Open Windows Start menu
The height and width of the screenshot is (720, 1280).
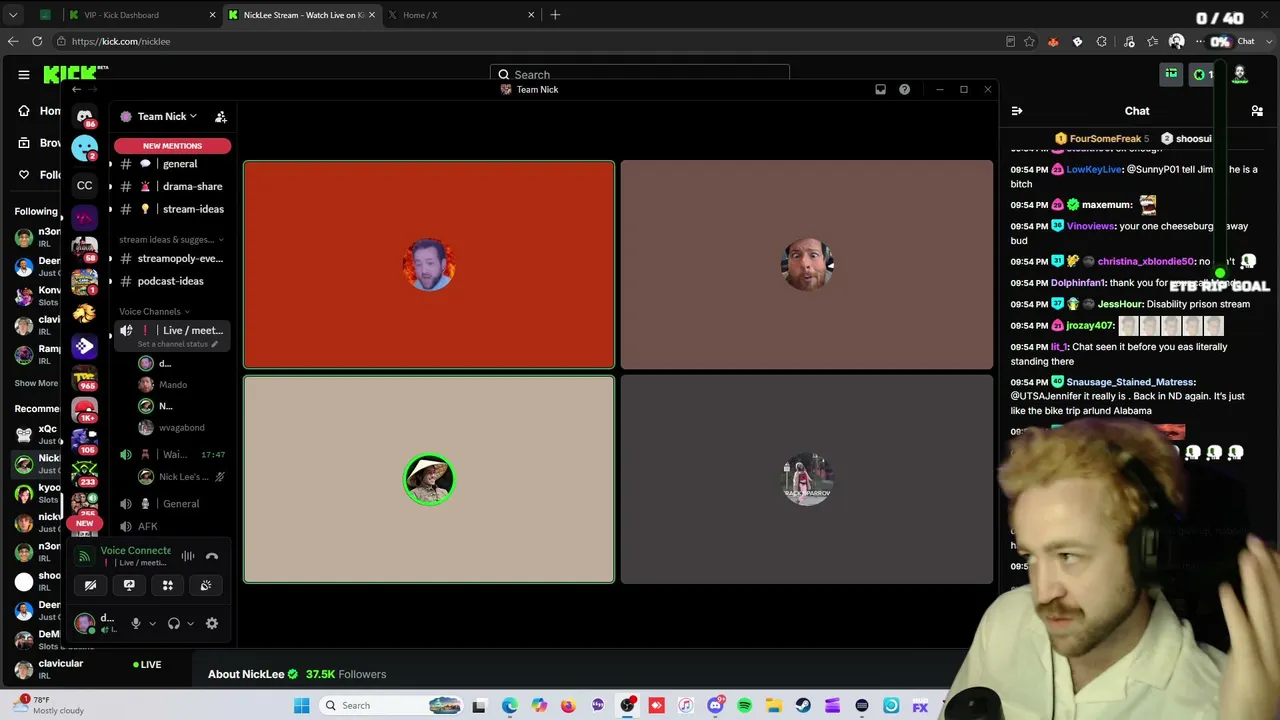301,706
